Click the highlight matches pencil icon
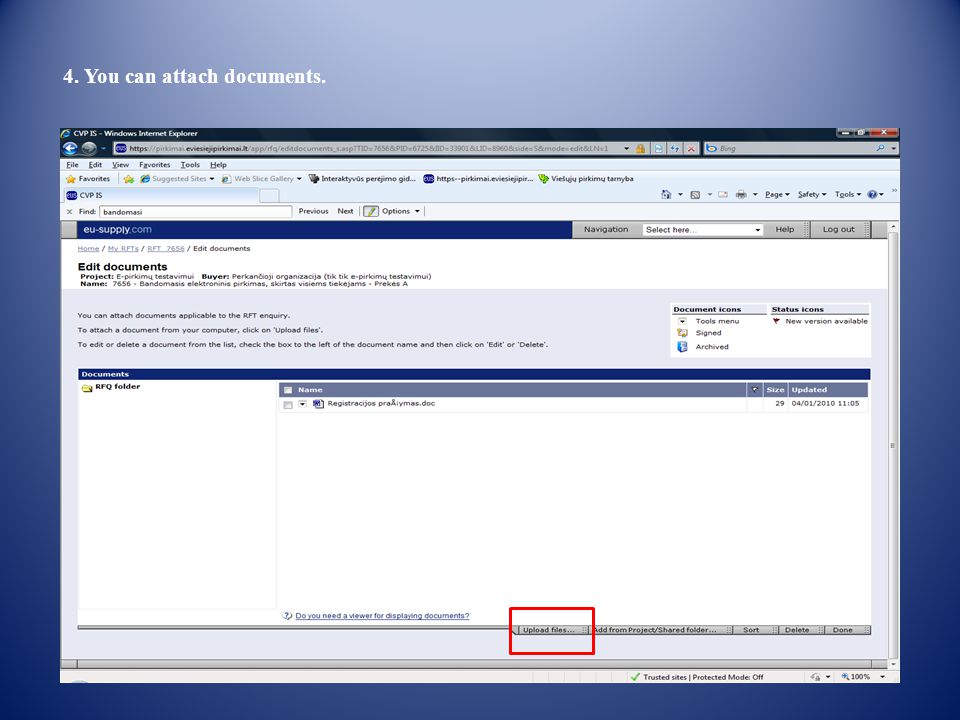Viewport: 960px width, 720px height. 371,211
